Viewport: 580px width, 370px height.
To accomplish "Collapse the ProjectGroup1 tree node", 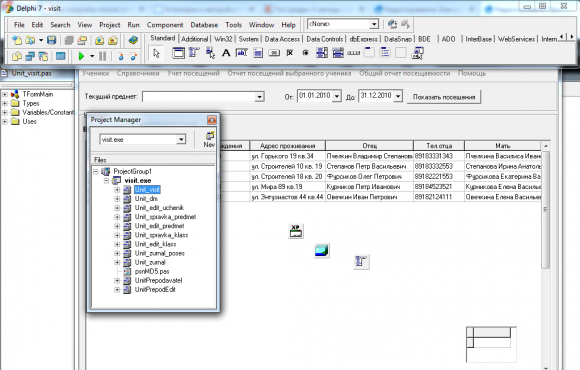I will click(x=96, y=171).
